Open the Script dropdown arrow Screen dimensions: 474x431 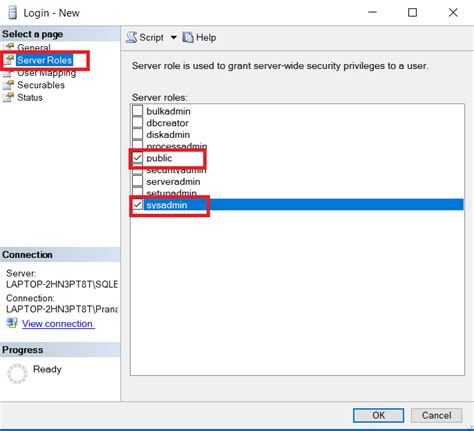[x=174, y=37]
